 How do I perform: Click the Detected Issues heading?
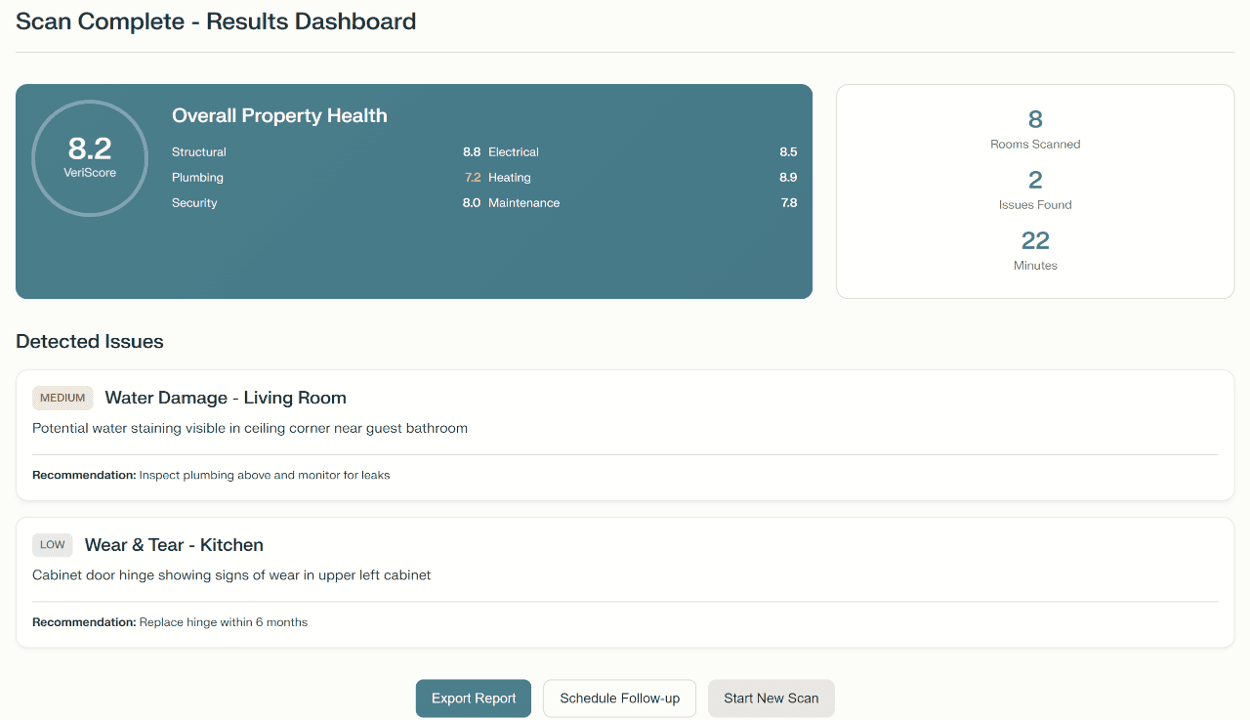click(x=90, y=341)
